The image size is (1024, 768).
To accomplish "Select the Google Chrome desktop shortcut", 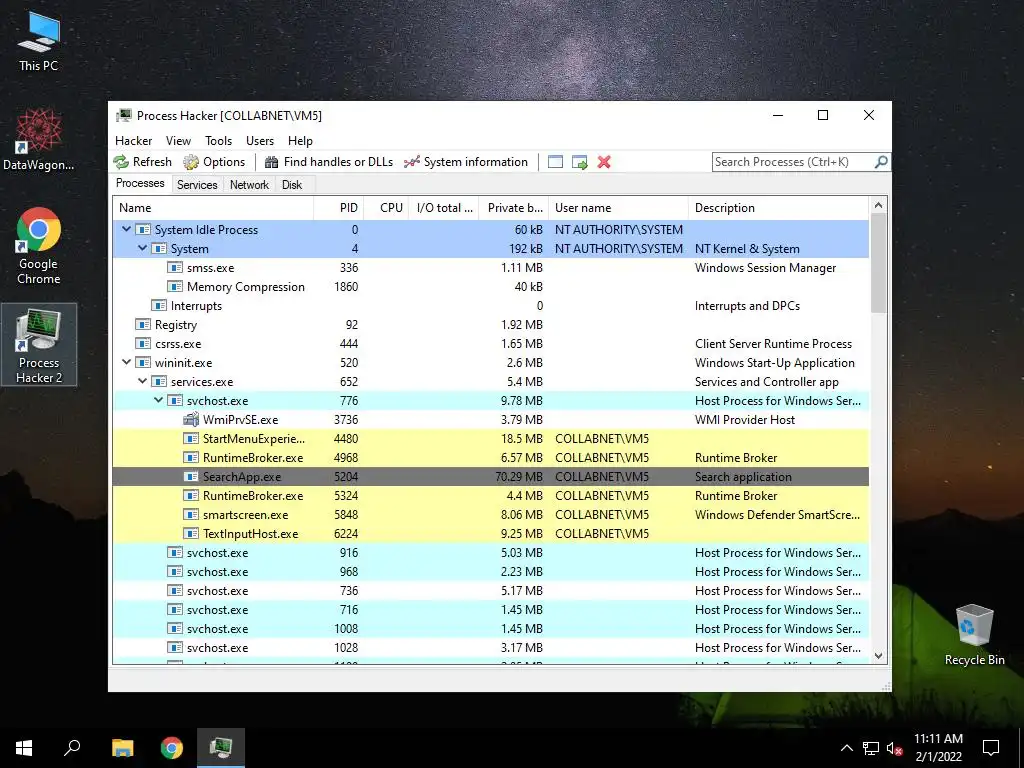I will [39, 246].
